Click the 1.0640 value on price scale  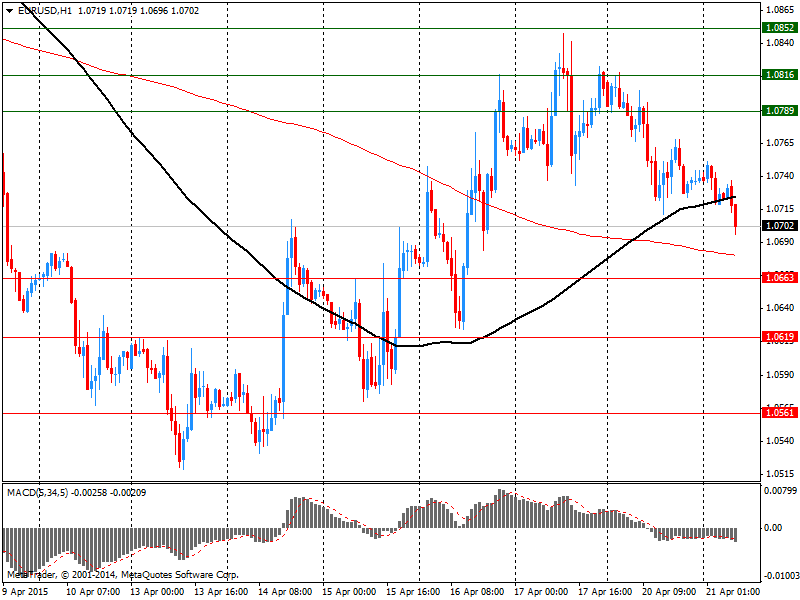point(780,308)
